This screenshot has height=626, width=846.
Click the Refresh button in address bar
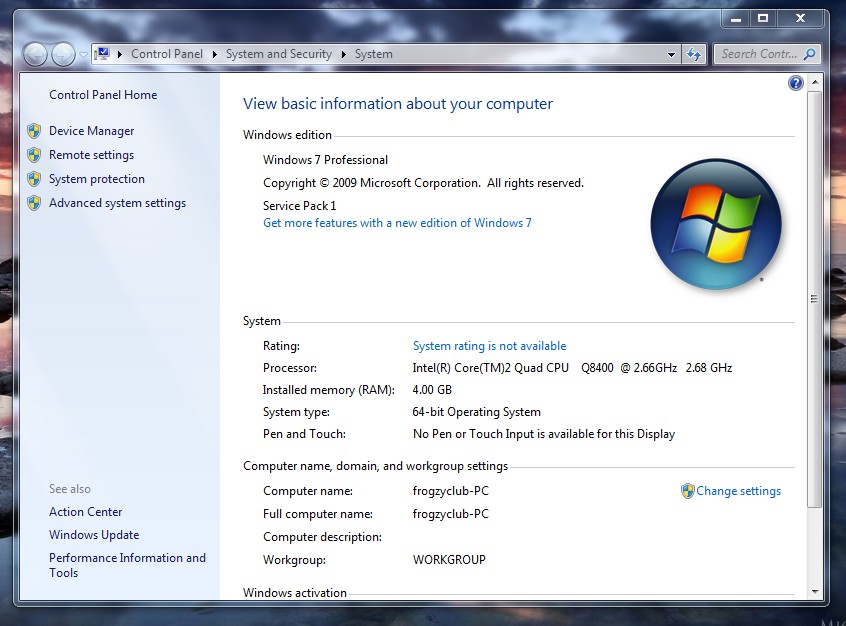tap(694, 55)
